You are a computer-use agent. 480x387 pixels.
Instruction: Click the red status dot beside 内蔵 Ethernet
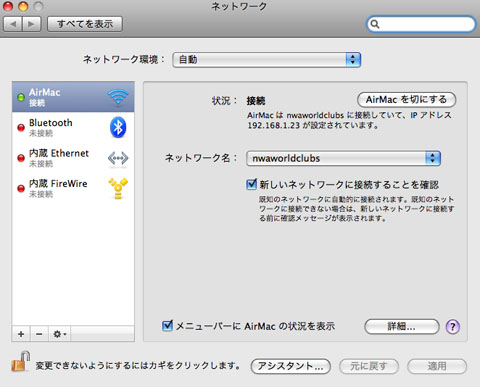[21, 158]
